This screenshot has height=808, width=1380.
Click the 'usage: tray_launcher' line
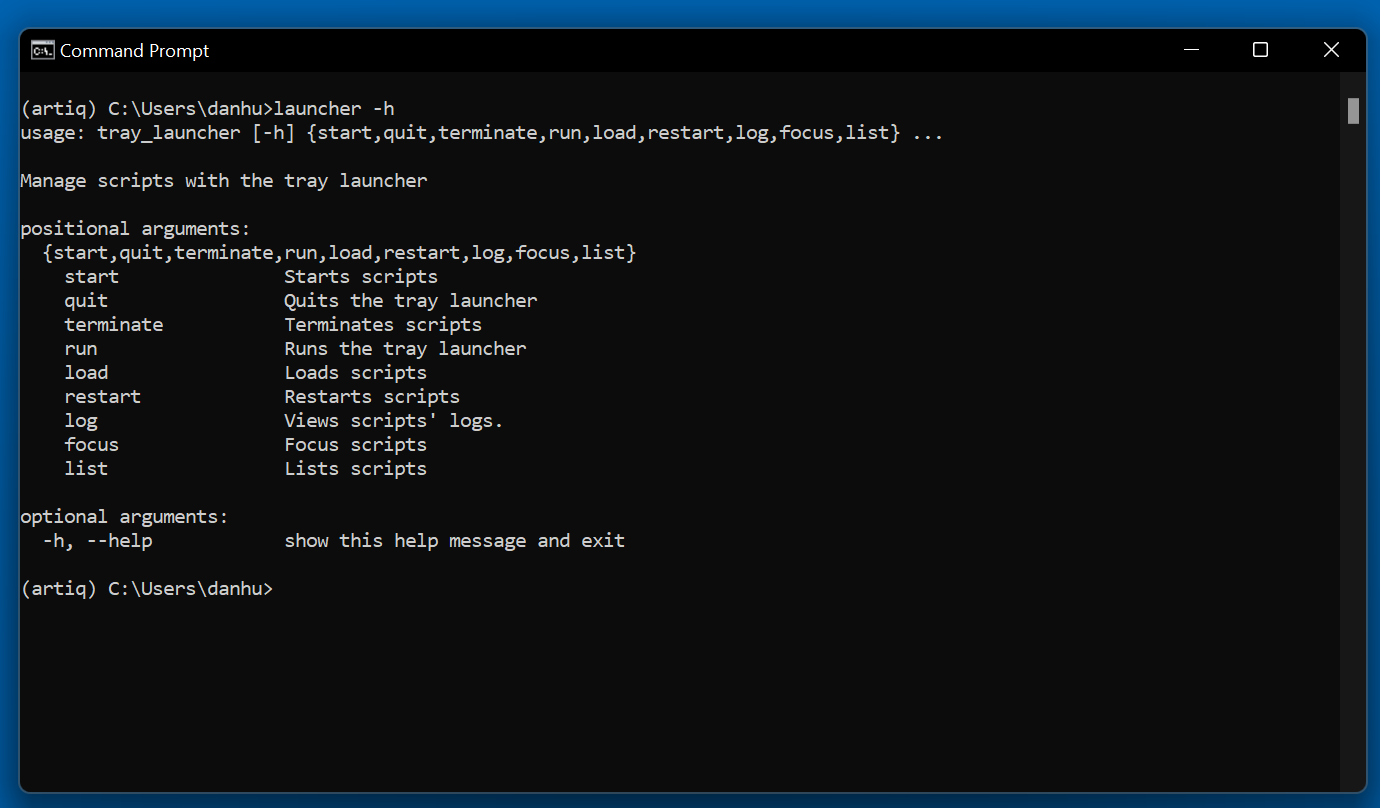[482, 132]
